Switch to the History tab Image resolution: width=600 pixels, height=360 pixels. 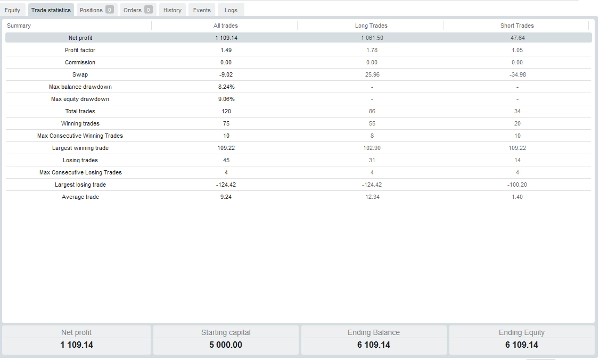click(172, 10)
